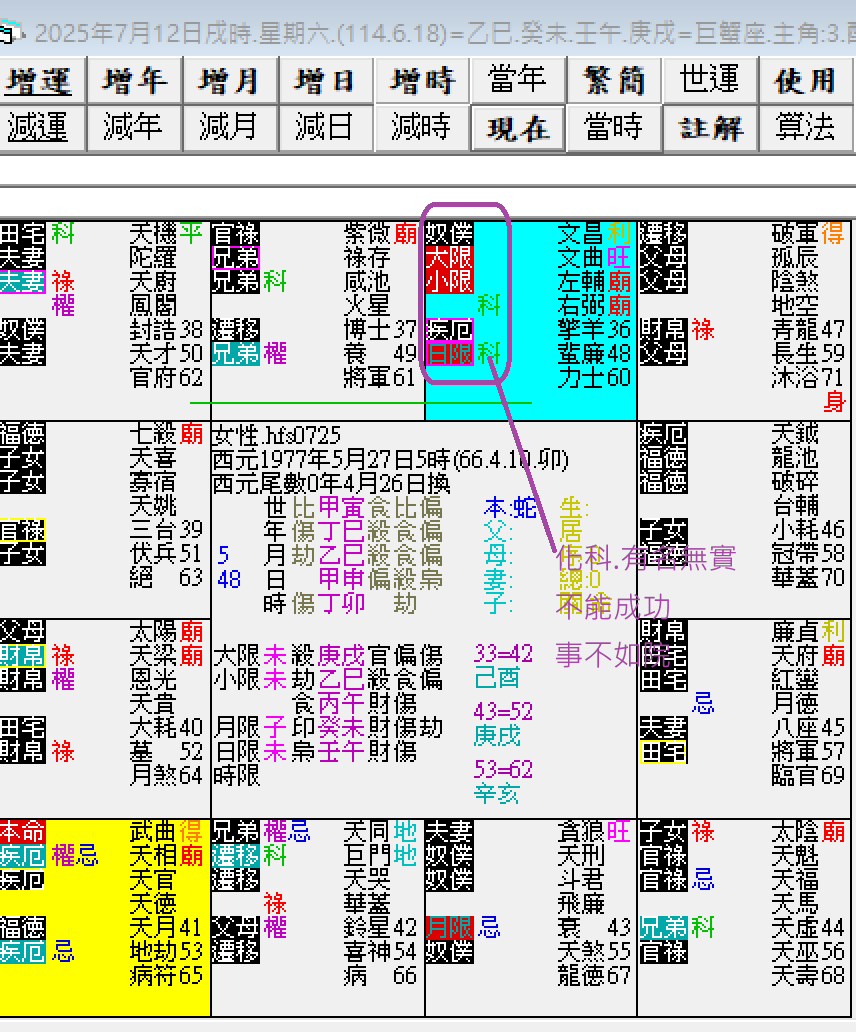Click the 增月 (add month) icon
The image size is (856, 1032).
(230, 81)
